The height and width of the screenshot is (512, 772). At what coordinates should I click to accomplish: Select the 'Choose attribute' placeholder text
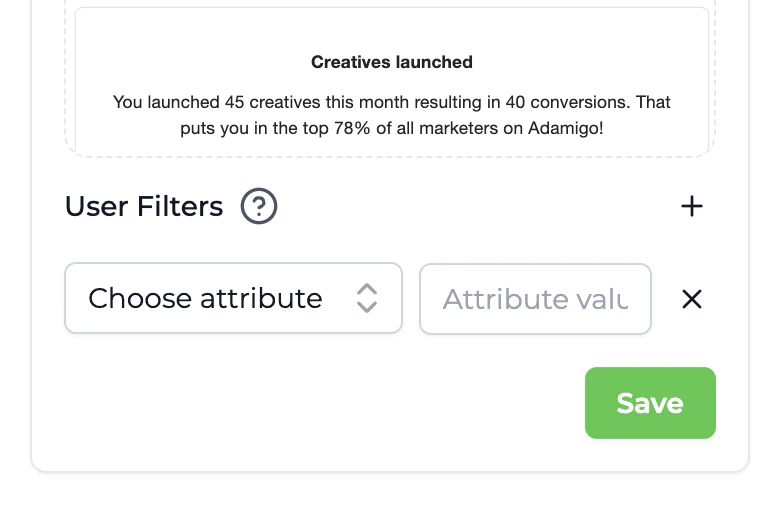pyautogui.click(x=205, y=298)
